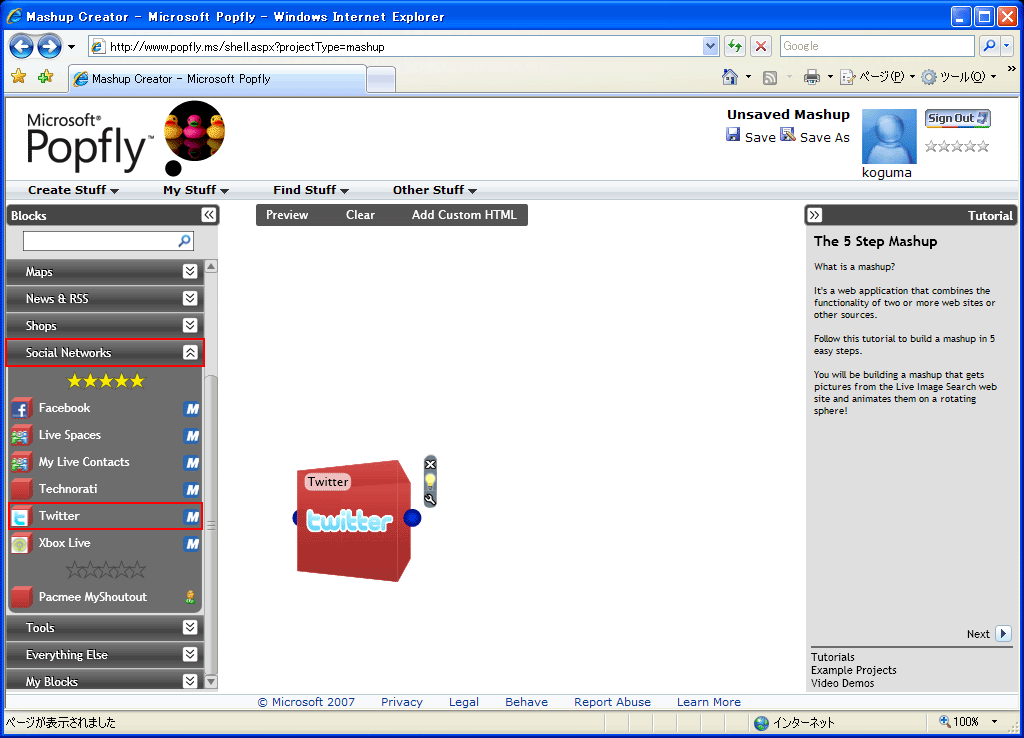Expand the My Blocks category
Image resolution: width=1024 pixels, height=738 pixels.
coord(190,681)
